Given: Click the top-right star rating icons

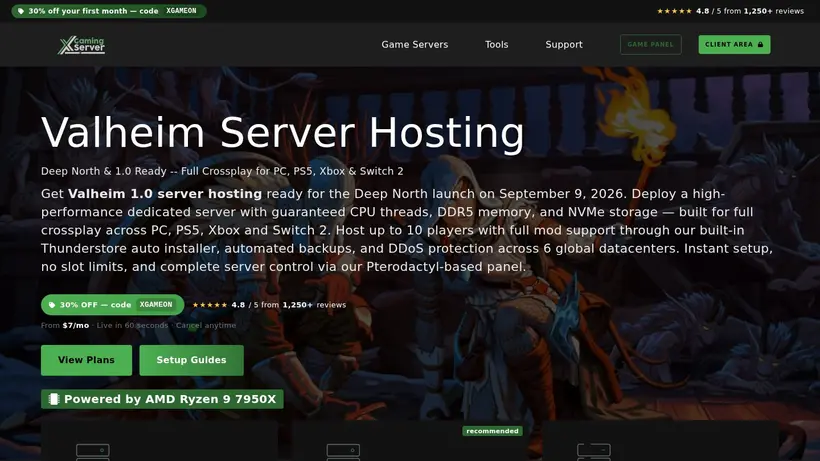Looking at the screenshot, I should (x=674, y=11).
